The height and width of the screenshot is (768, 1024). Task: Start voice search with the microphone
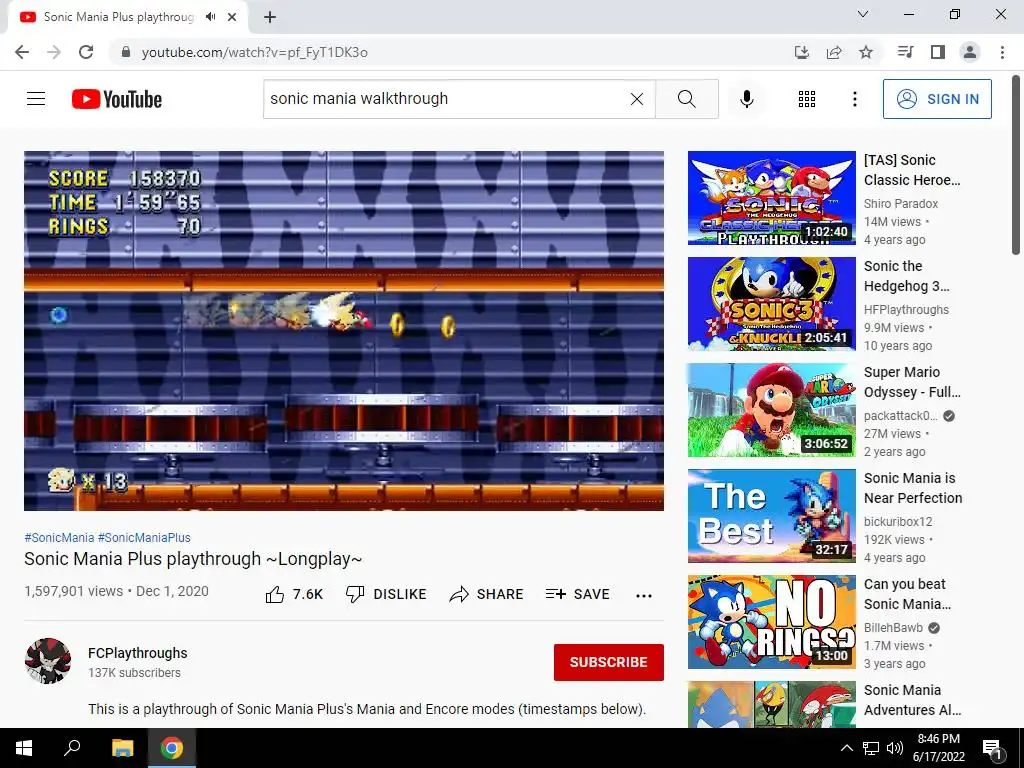pyautogui.click(x=747, y=99)
